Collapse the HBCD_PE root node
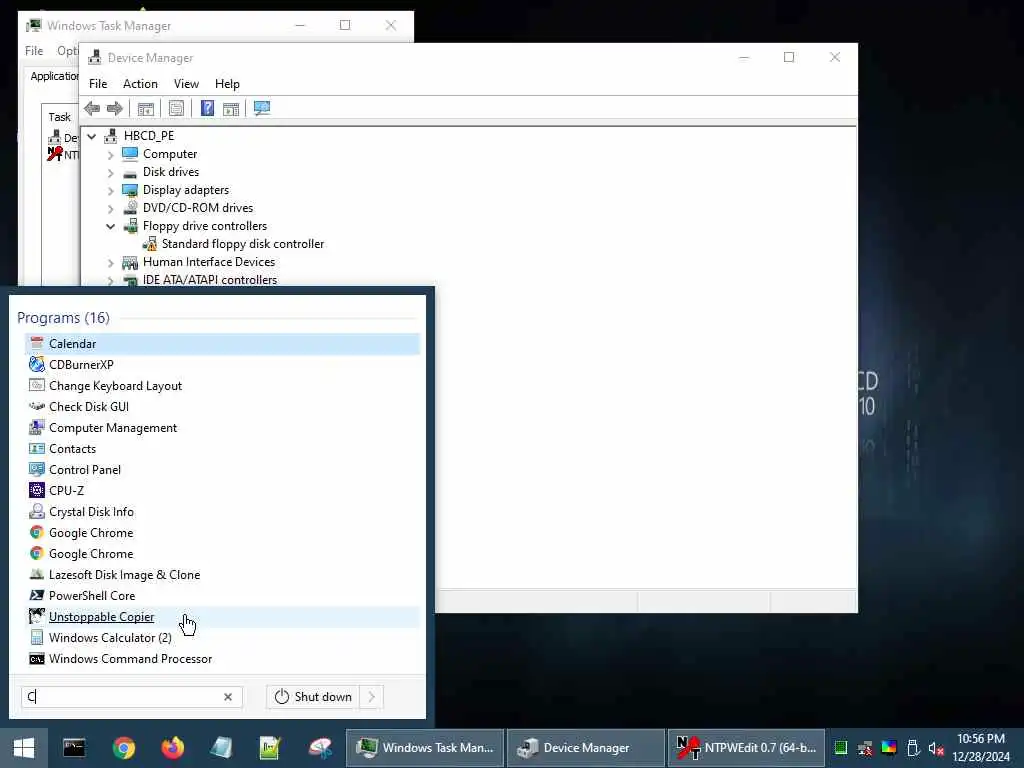This screenshot has height=768, width=1024. point(92,136)
